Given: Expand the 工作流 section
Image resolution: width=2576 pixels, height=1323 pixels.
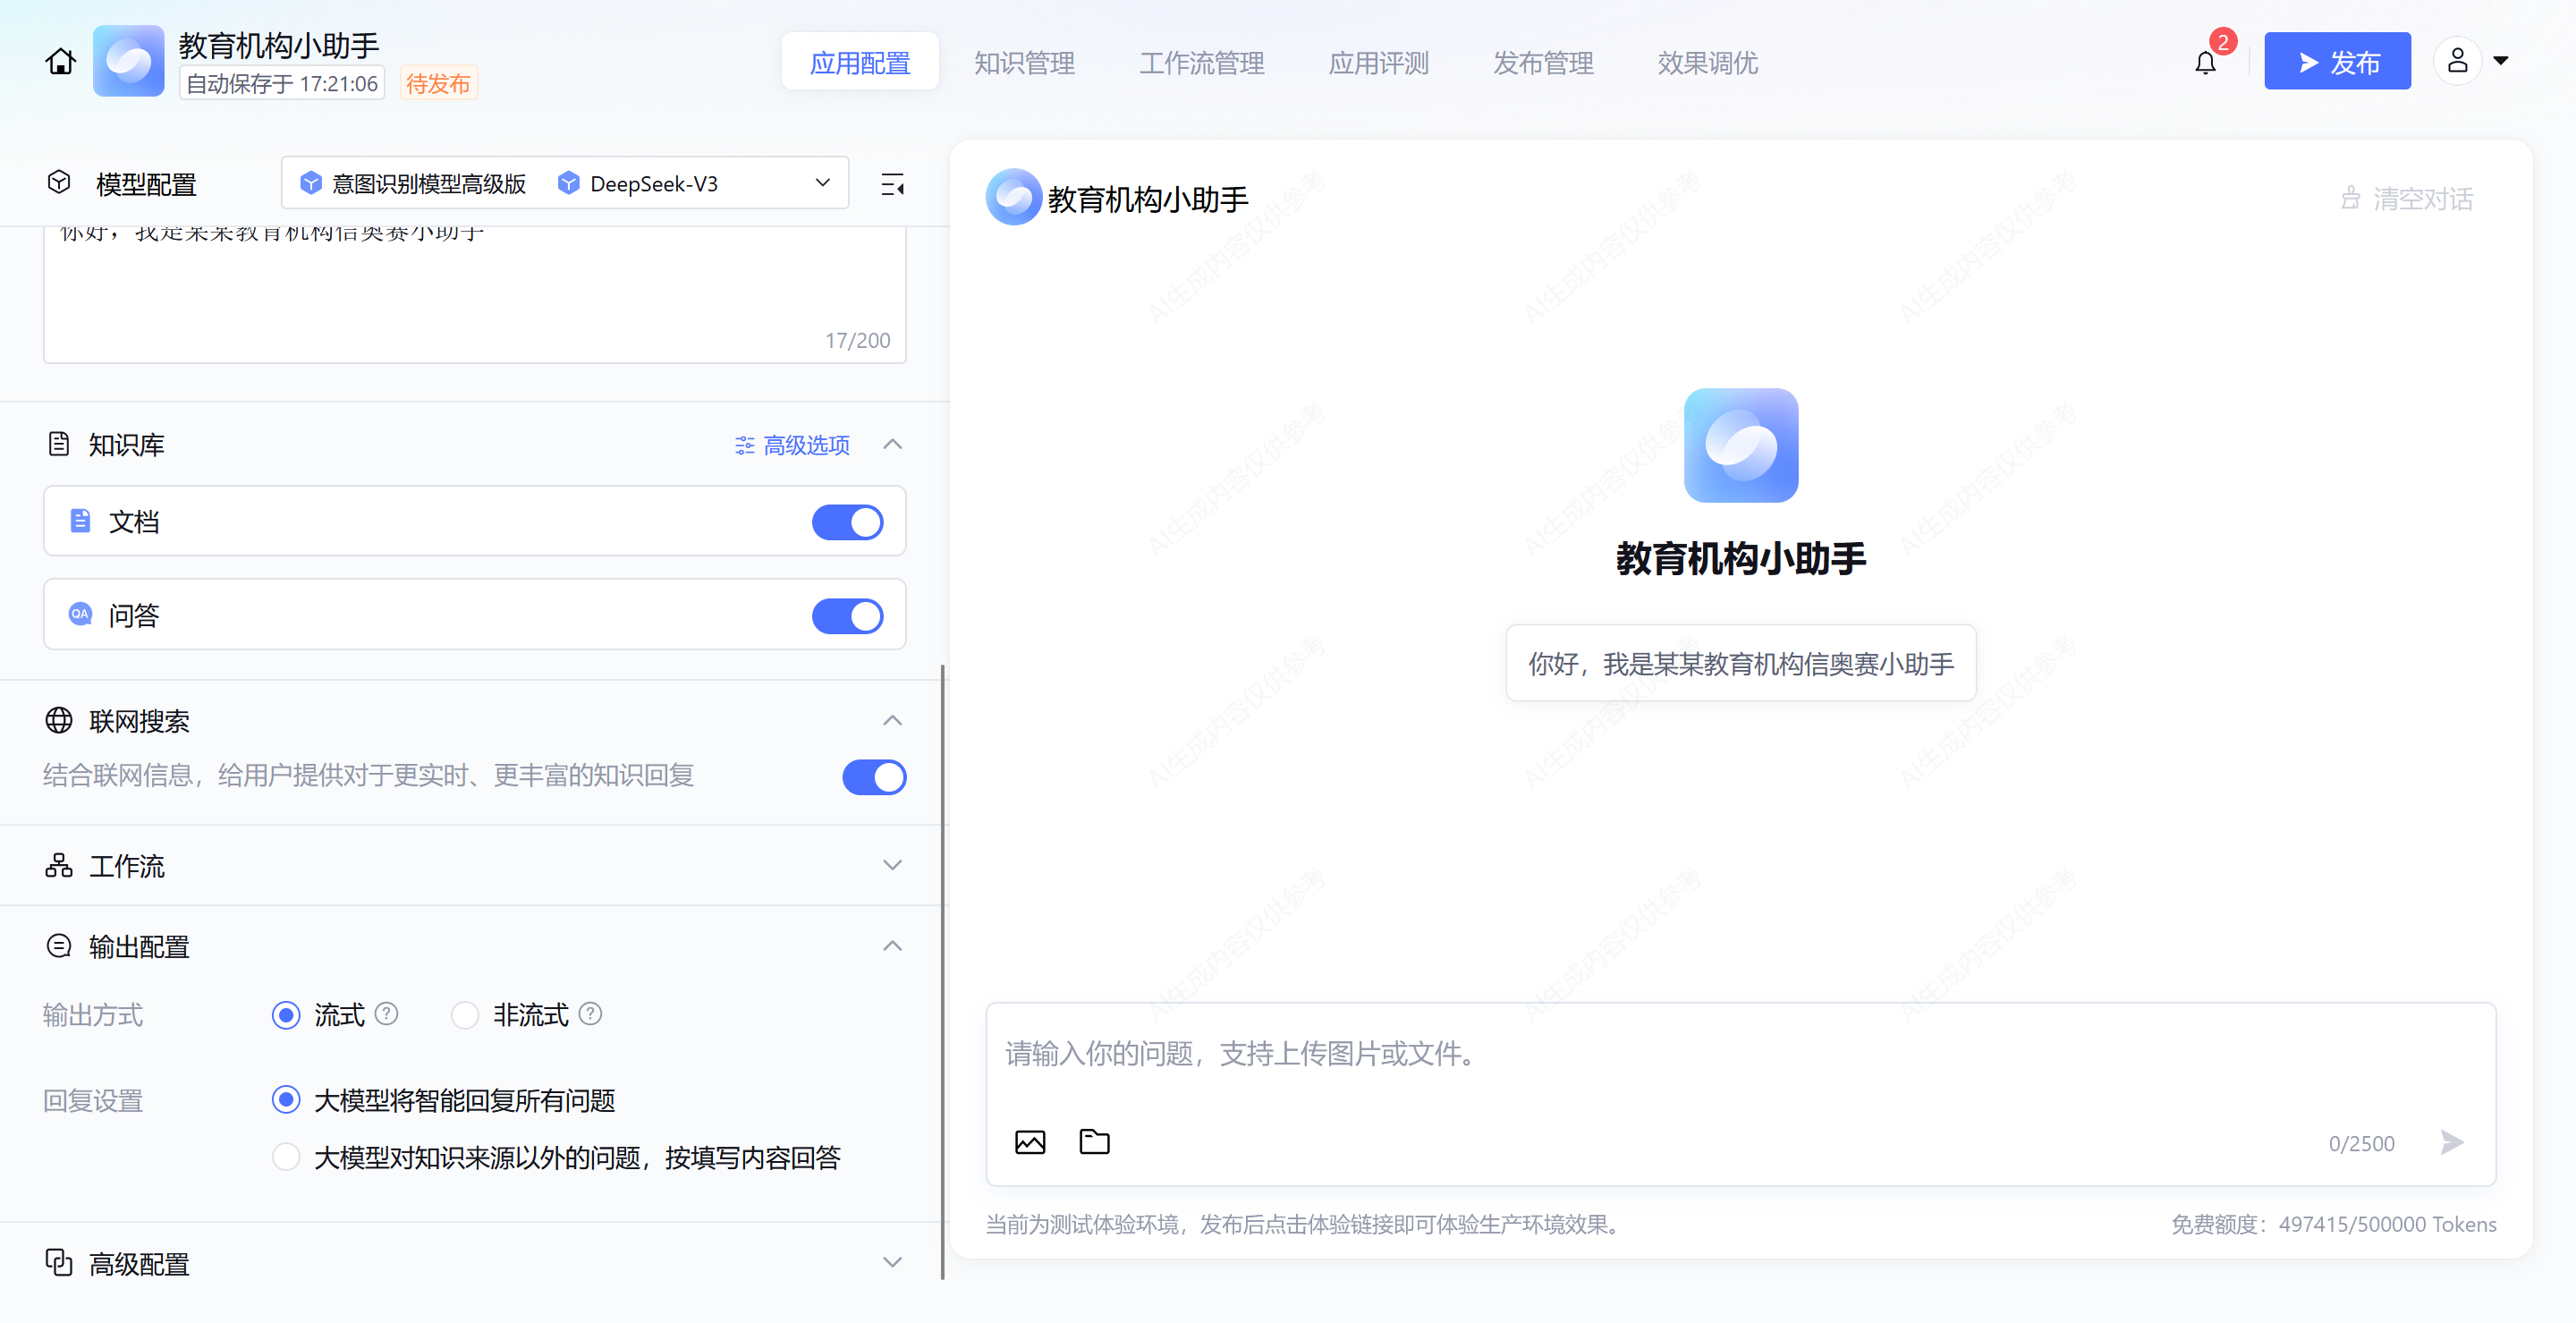Looking at the screenshot, I should [892, 865].
